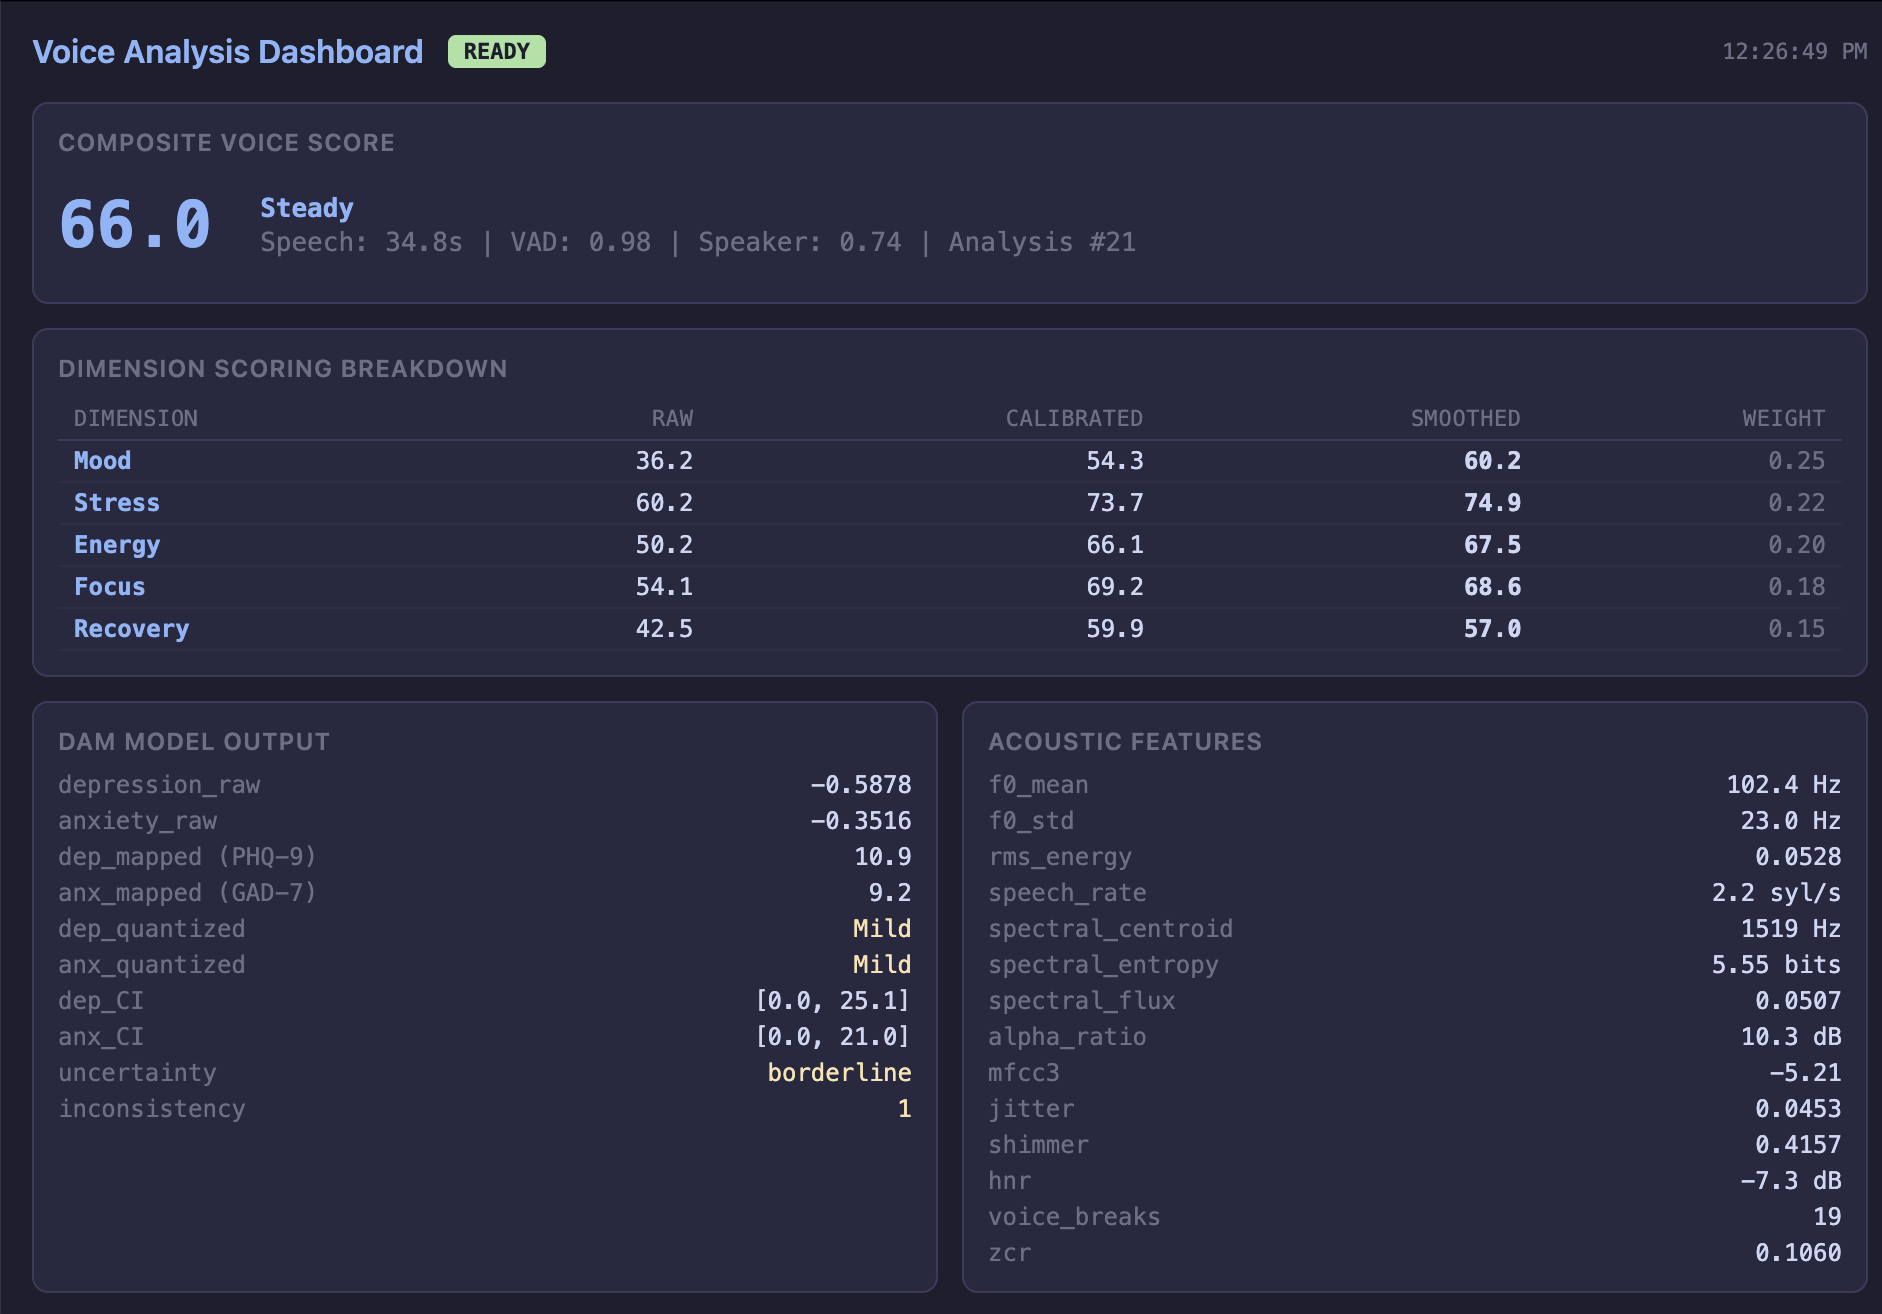Click jitter value 0.0453
This screenshot has width=1882, height=1314.
(x=1798, y=1109)
